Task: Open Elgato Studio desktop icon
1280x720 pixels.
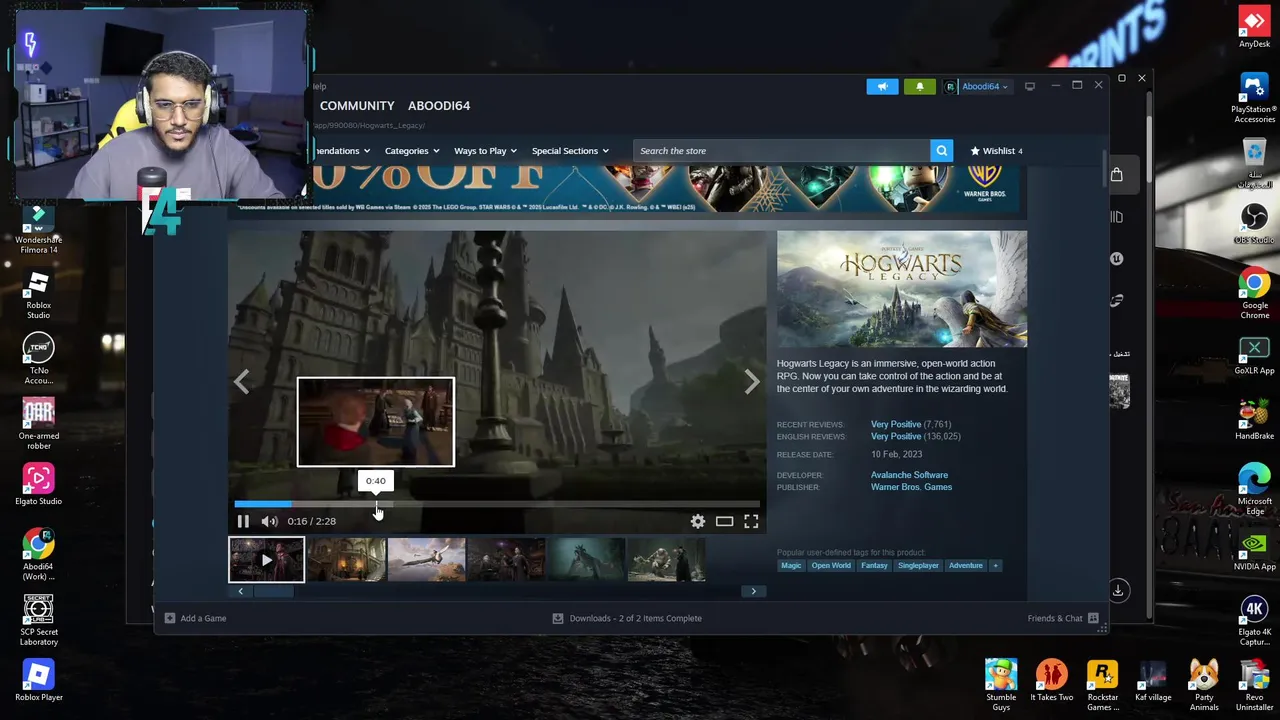Action: pyautogui.click(x=38, y=486)
